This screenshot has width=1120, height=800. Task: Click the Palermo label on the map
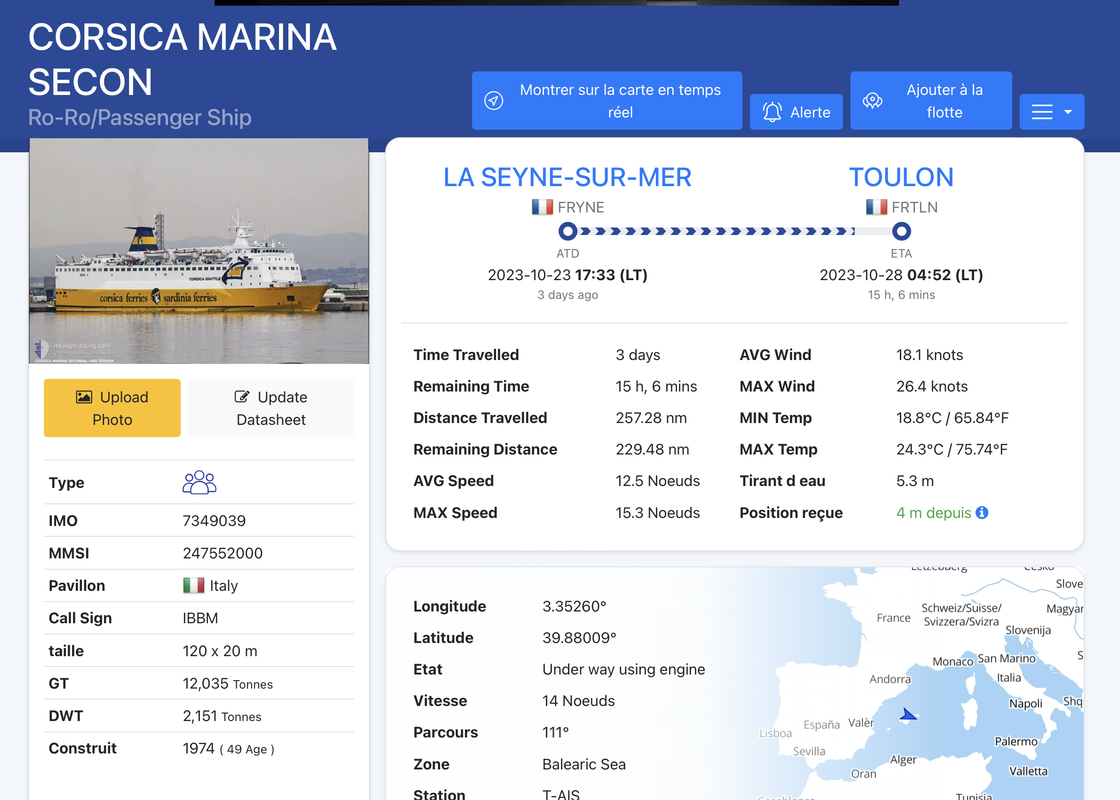tap(1016, 741)
